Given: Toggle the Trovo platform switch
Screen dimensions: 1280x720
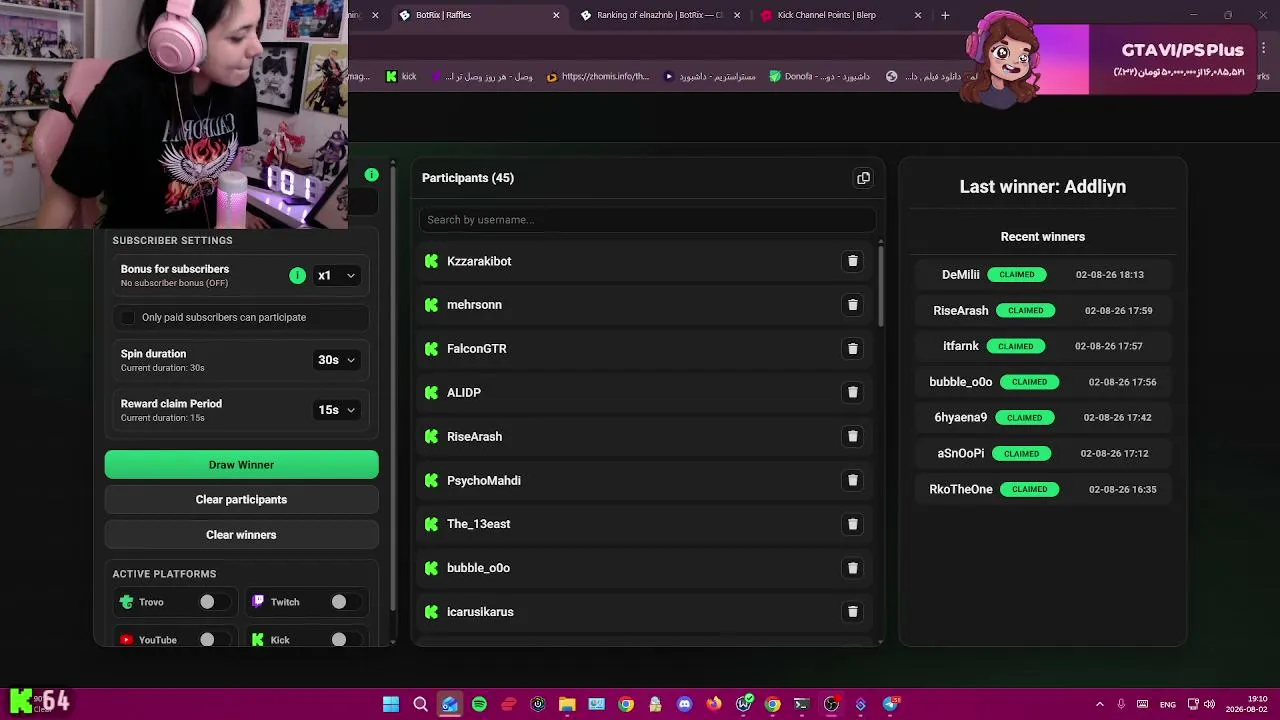Looking at the screenshot, I should pos(213,602).
